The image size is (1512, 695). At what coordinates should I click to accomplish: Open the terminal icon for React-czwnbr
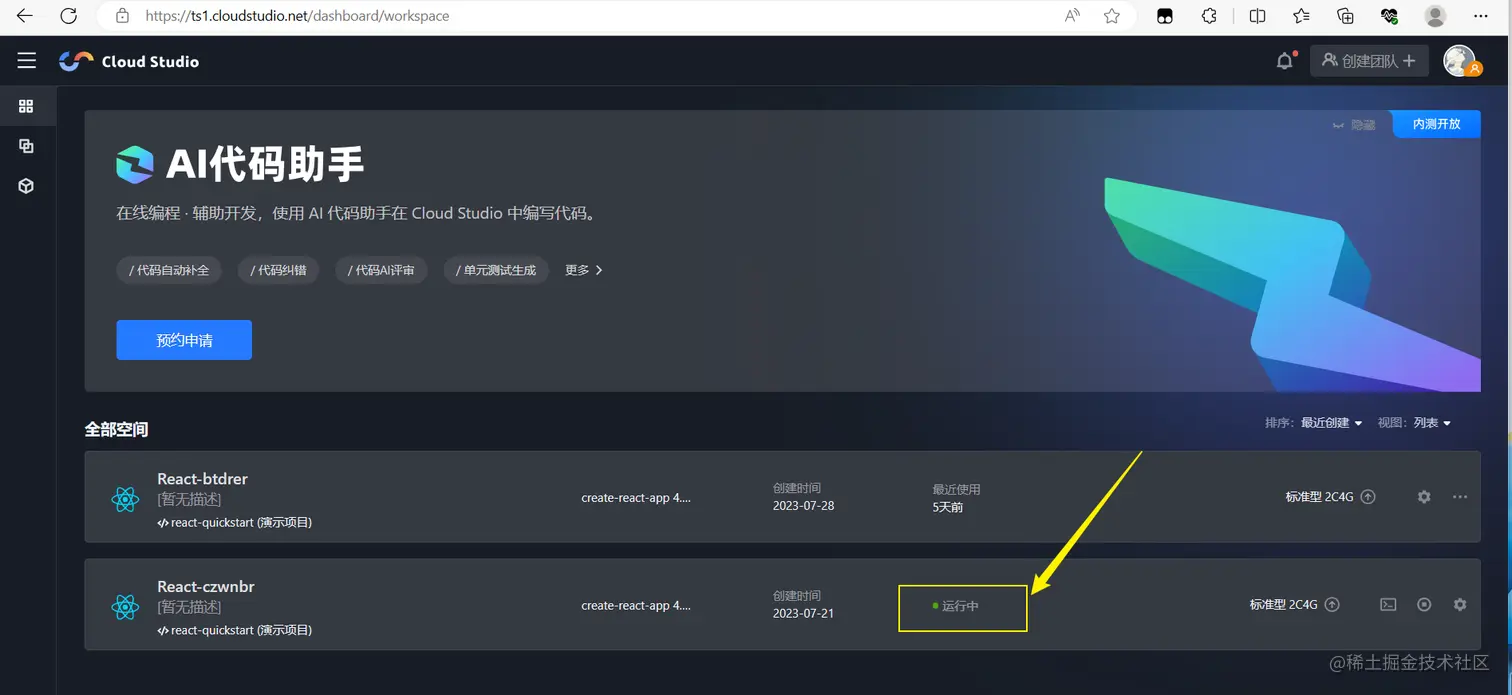click(x=1388, y=604)
